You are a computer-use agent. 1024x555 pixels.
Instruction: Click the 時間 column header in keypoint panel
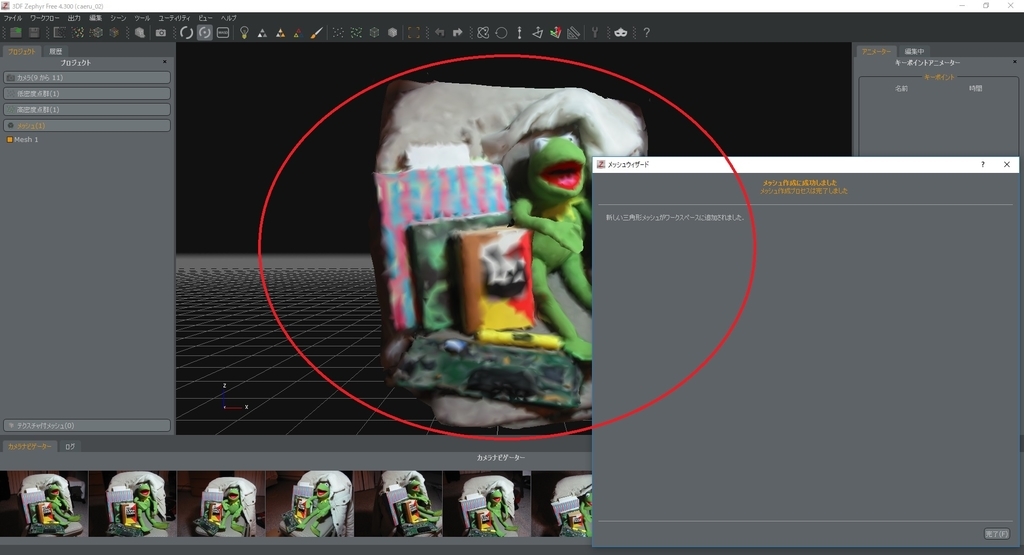976,88
